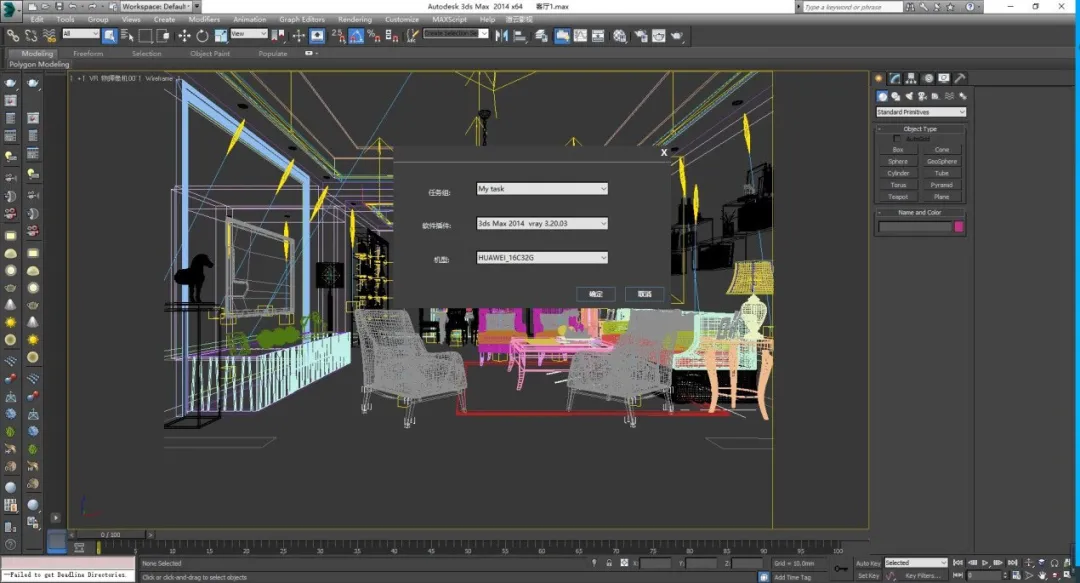The height and width of the screenshot is (583, 1080).
Task: Enable the AutoGrid checkbox
Action: pyautogui.click(x=897, y=139)
